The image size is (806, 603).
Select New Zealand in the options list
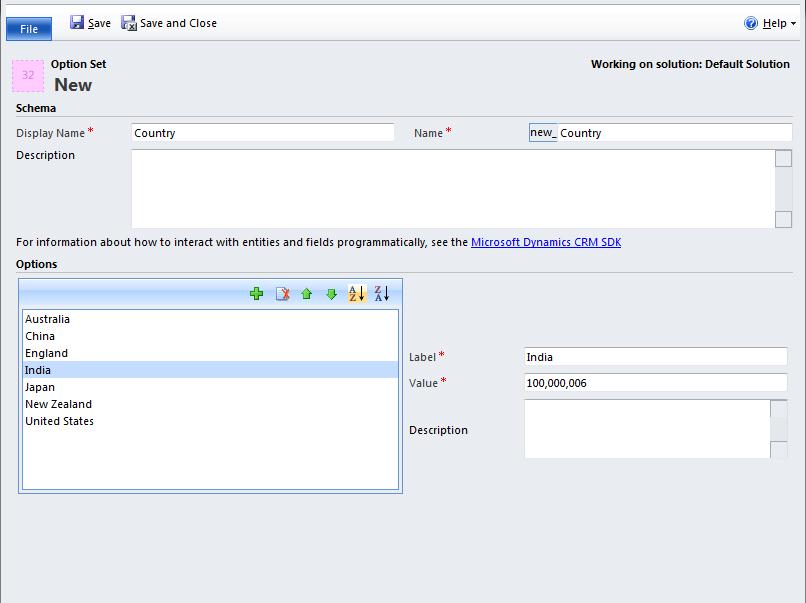point(58,404)
